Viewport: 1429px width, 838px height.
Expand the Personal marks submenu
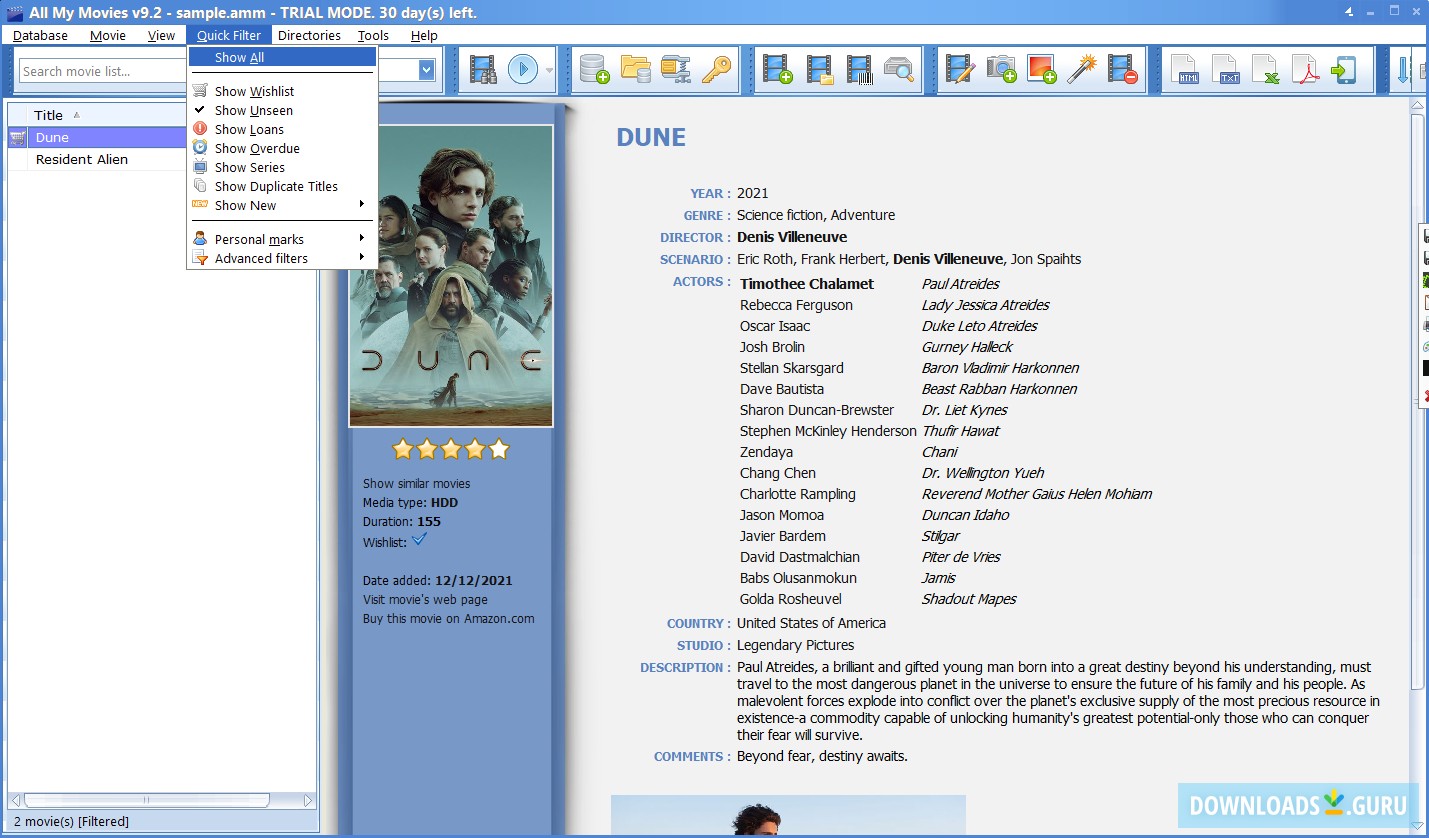[282, 239]
